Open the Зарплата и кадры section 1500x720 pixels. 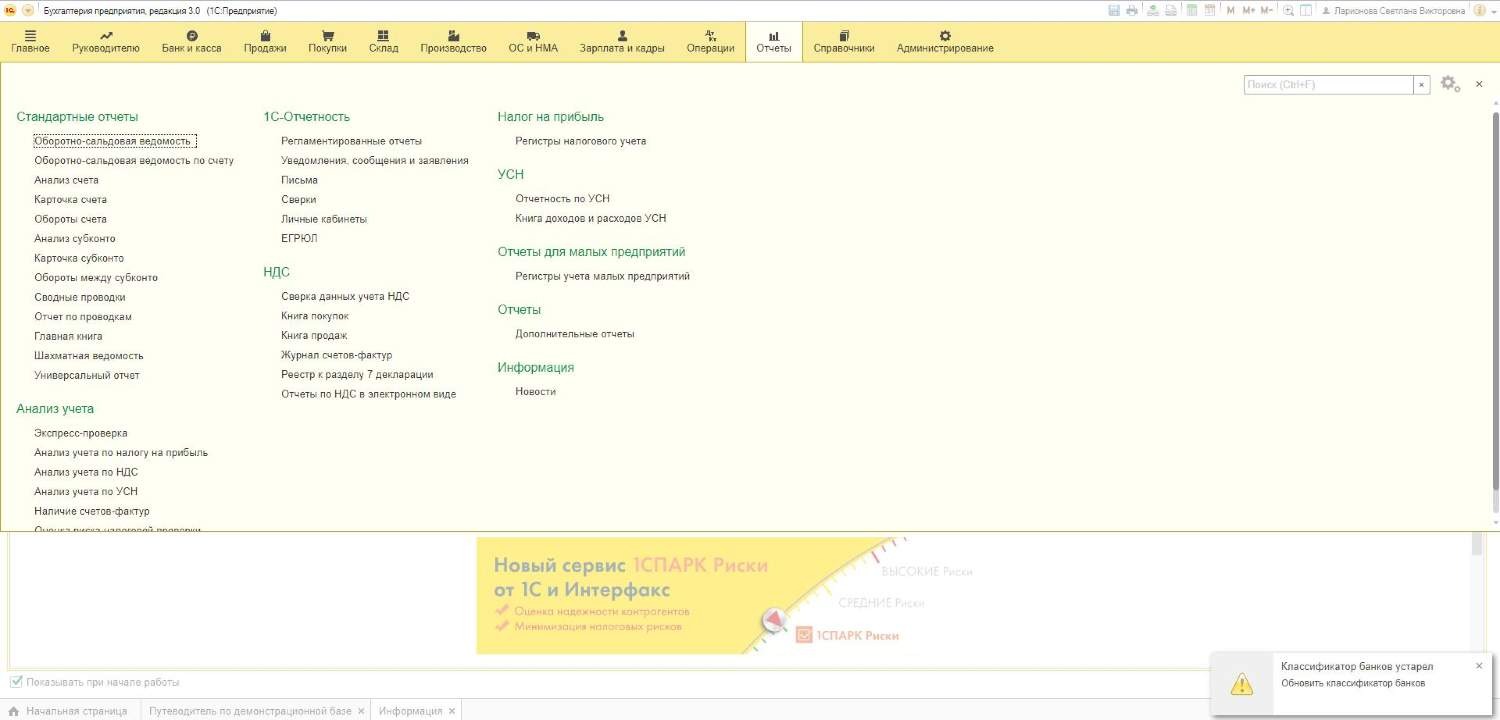click(622, 42)
